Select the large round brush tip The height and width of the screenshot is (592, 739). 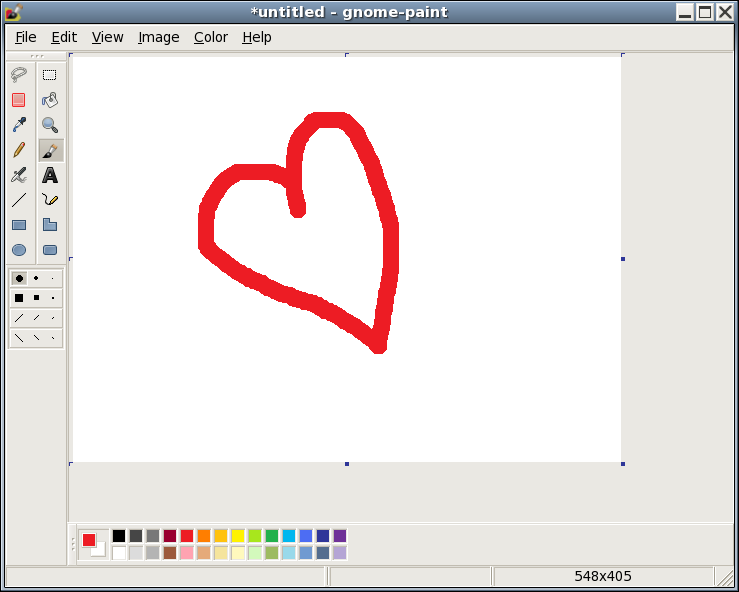19,279
